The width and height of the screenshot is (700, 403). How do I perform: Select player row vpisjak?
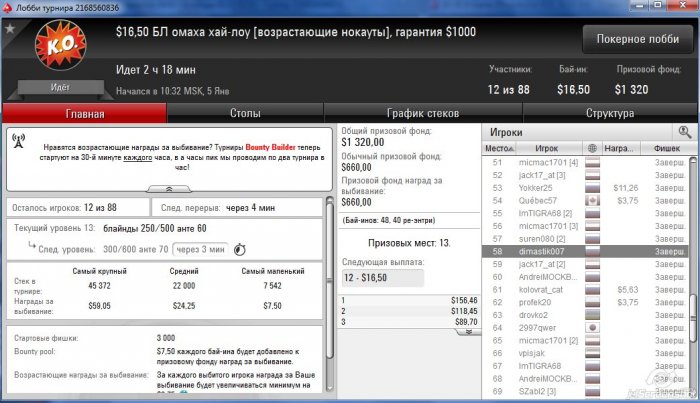point(586,353)
